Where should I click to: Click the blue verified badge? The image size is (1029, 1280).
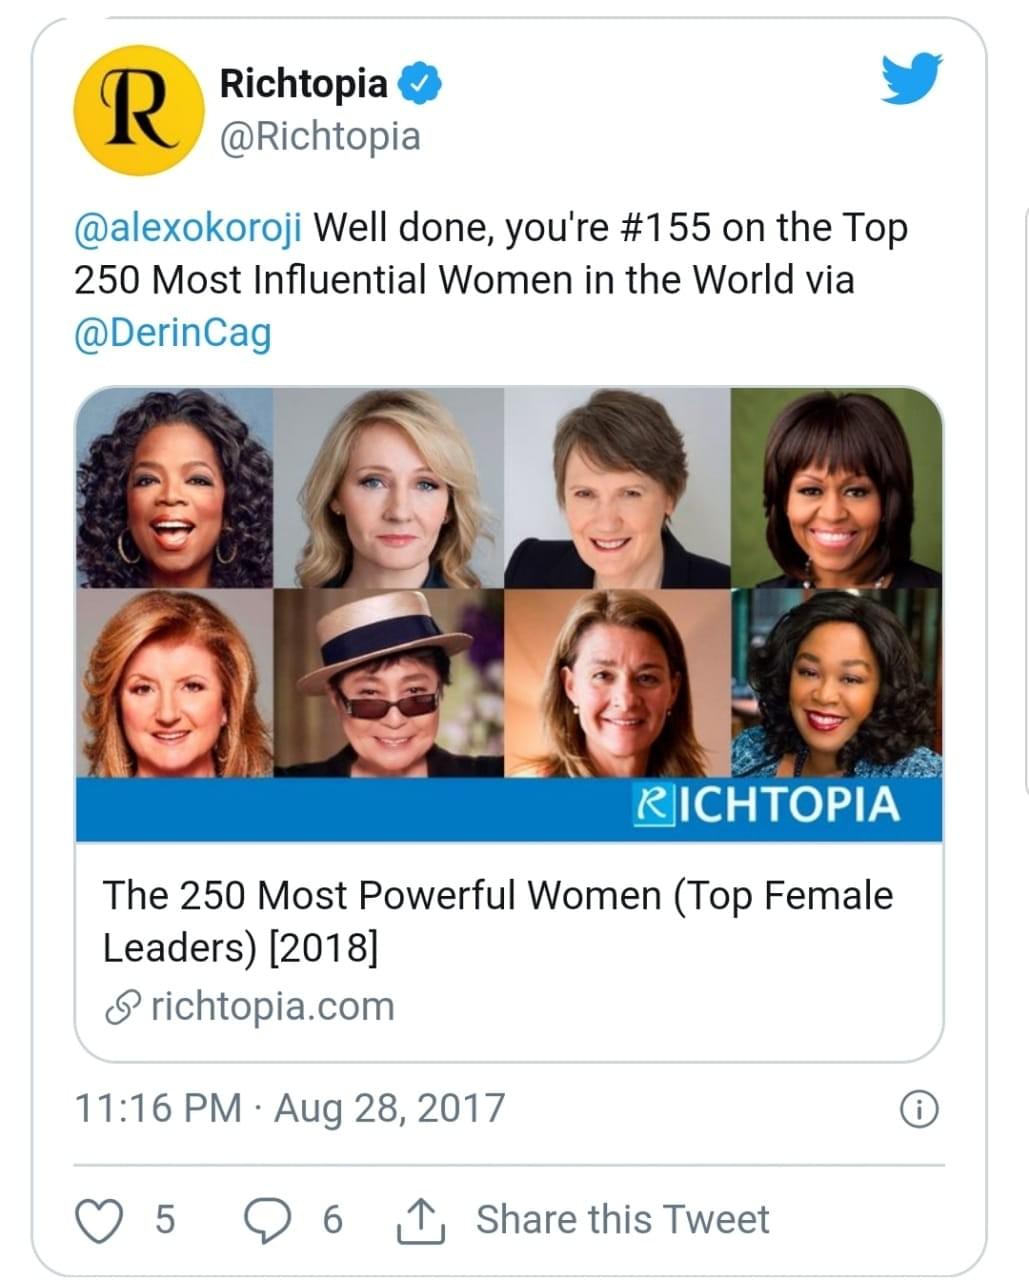point(421,84)
